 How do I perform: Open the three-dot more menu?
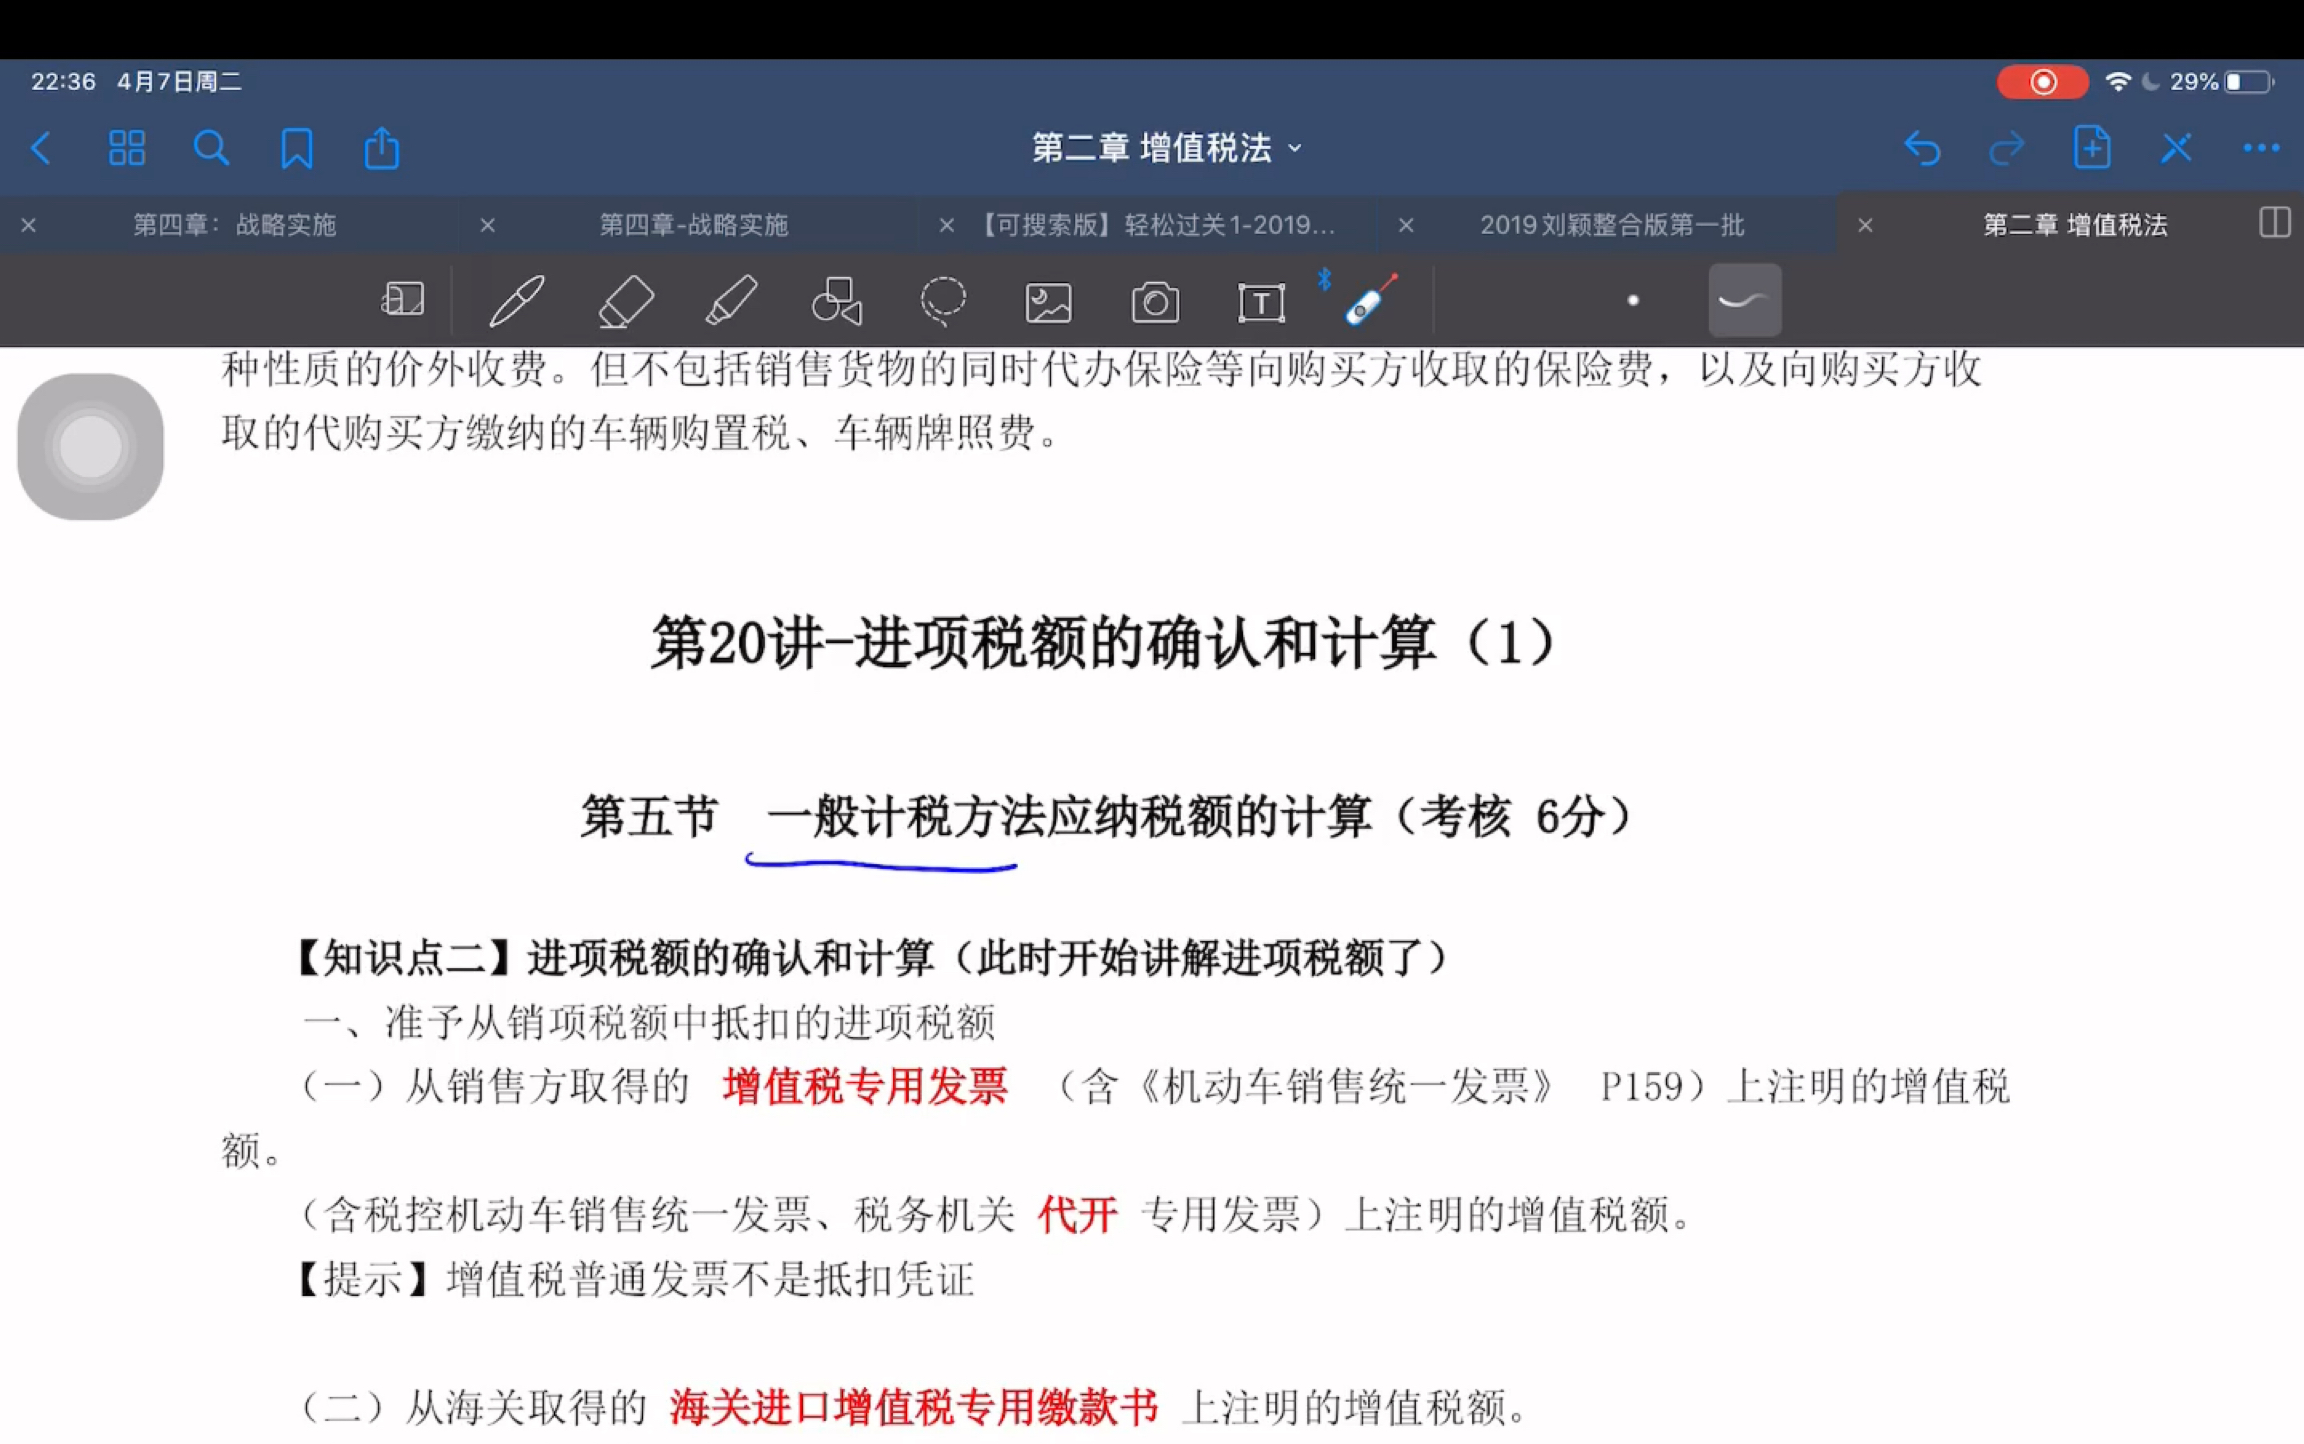tap(2261, 149)
